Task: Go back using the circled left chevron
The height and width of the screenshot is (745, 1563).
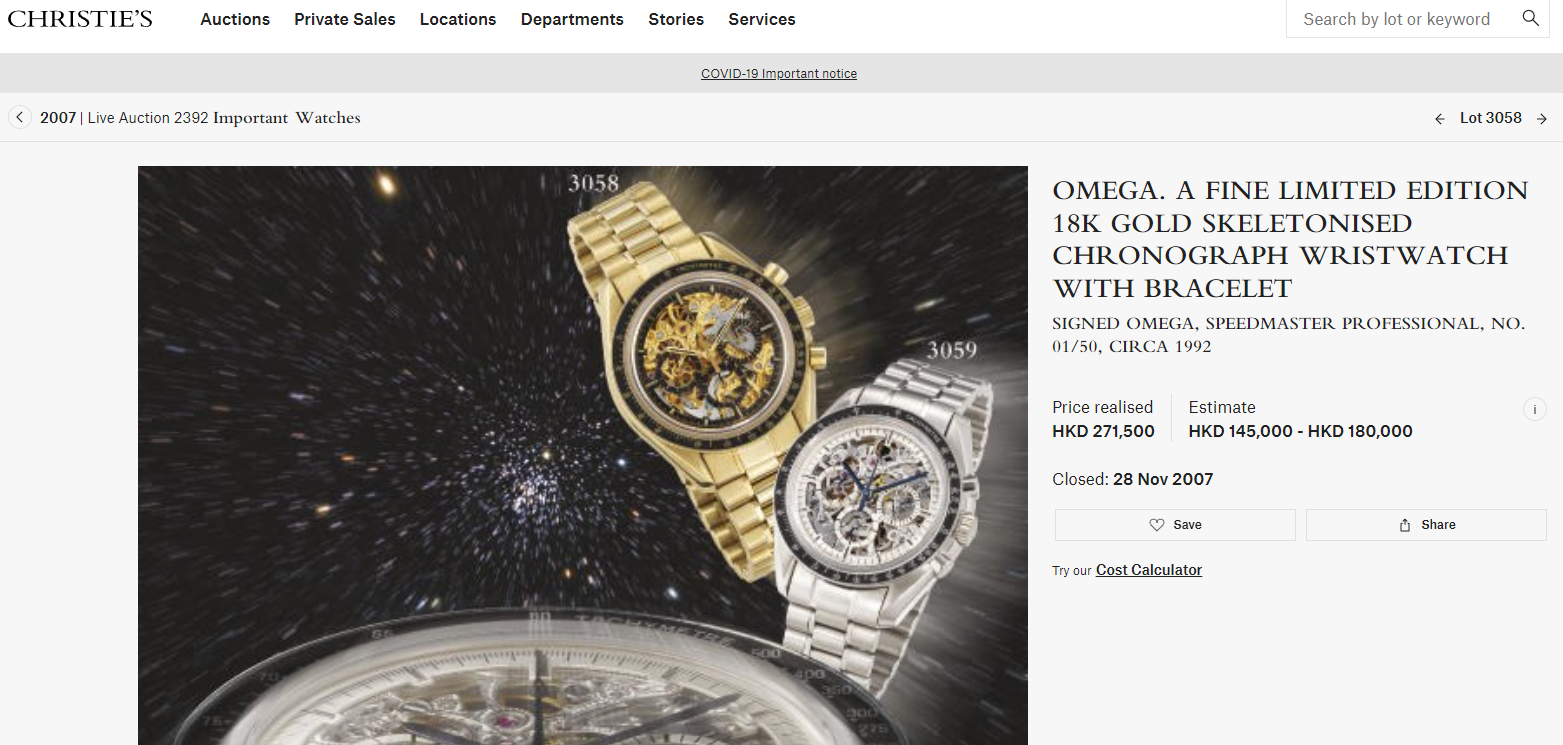Action: (19, 118)
